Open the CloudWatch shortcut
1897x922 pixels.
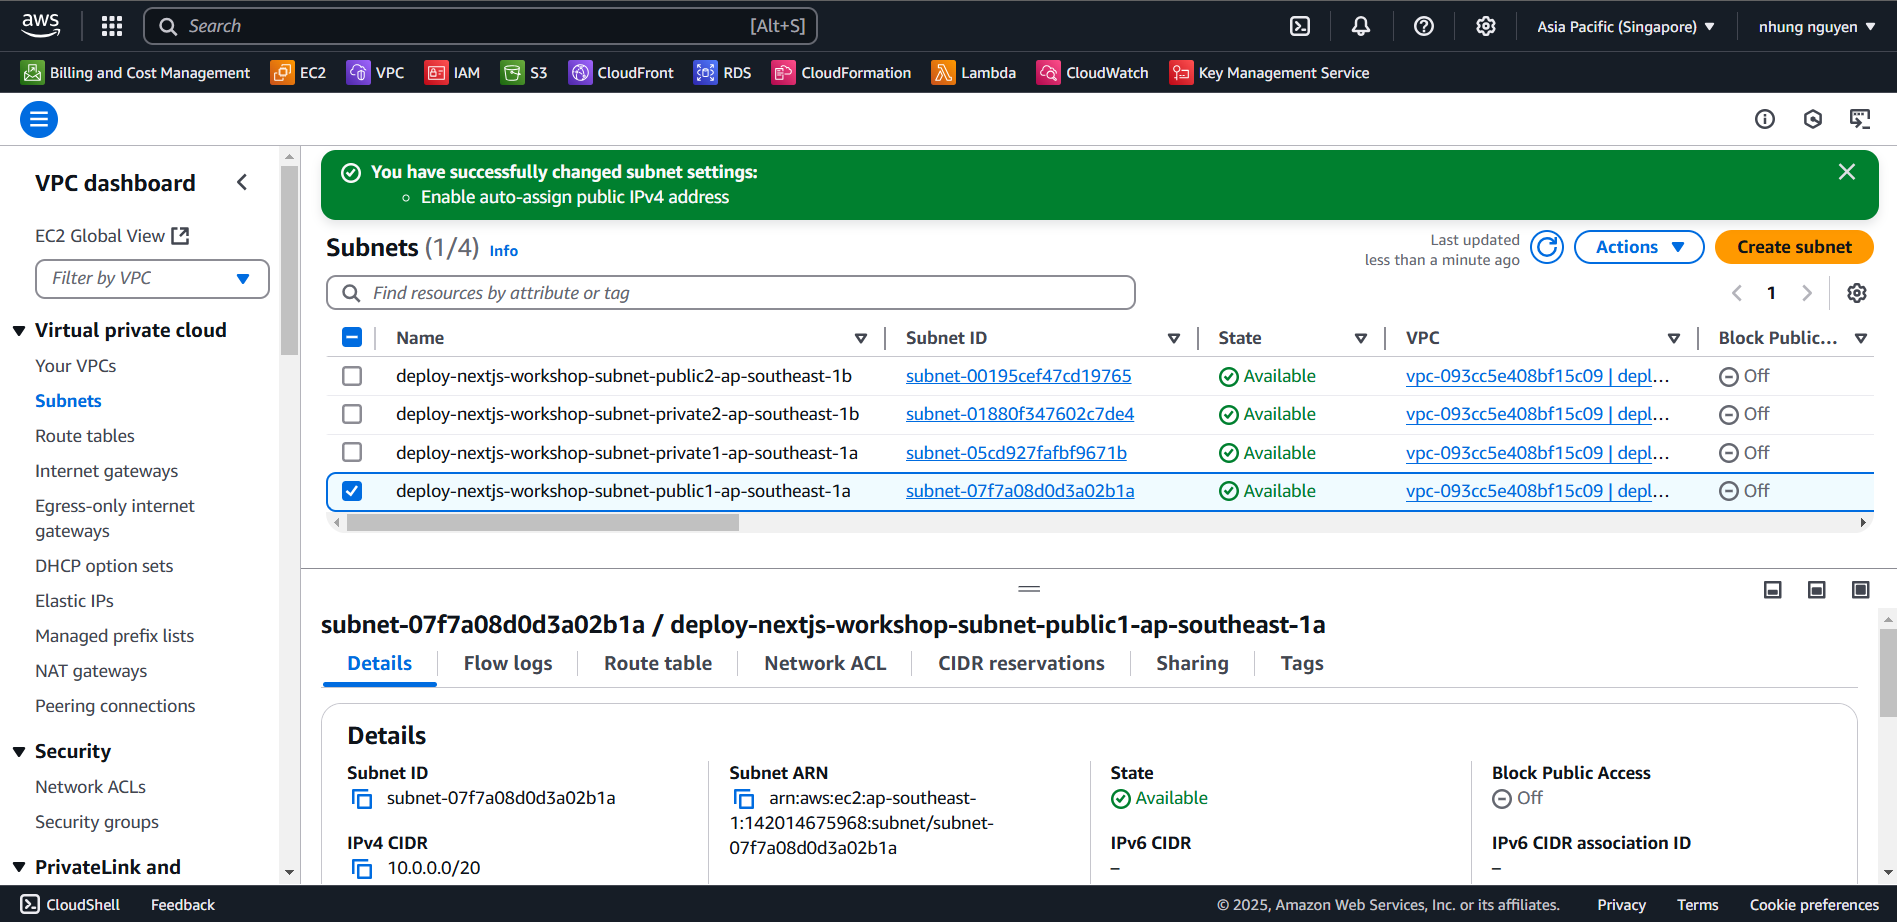[x=1092, y=73]
